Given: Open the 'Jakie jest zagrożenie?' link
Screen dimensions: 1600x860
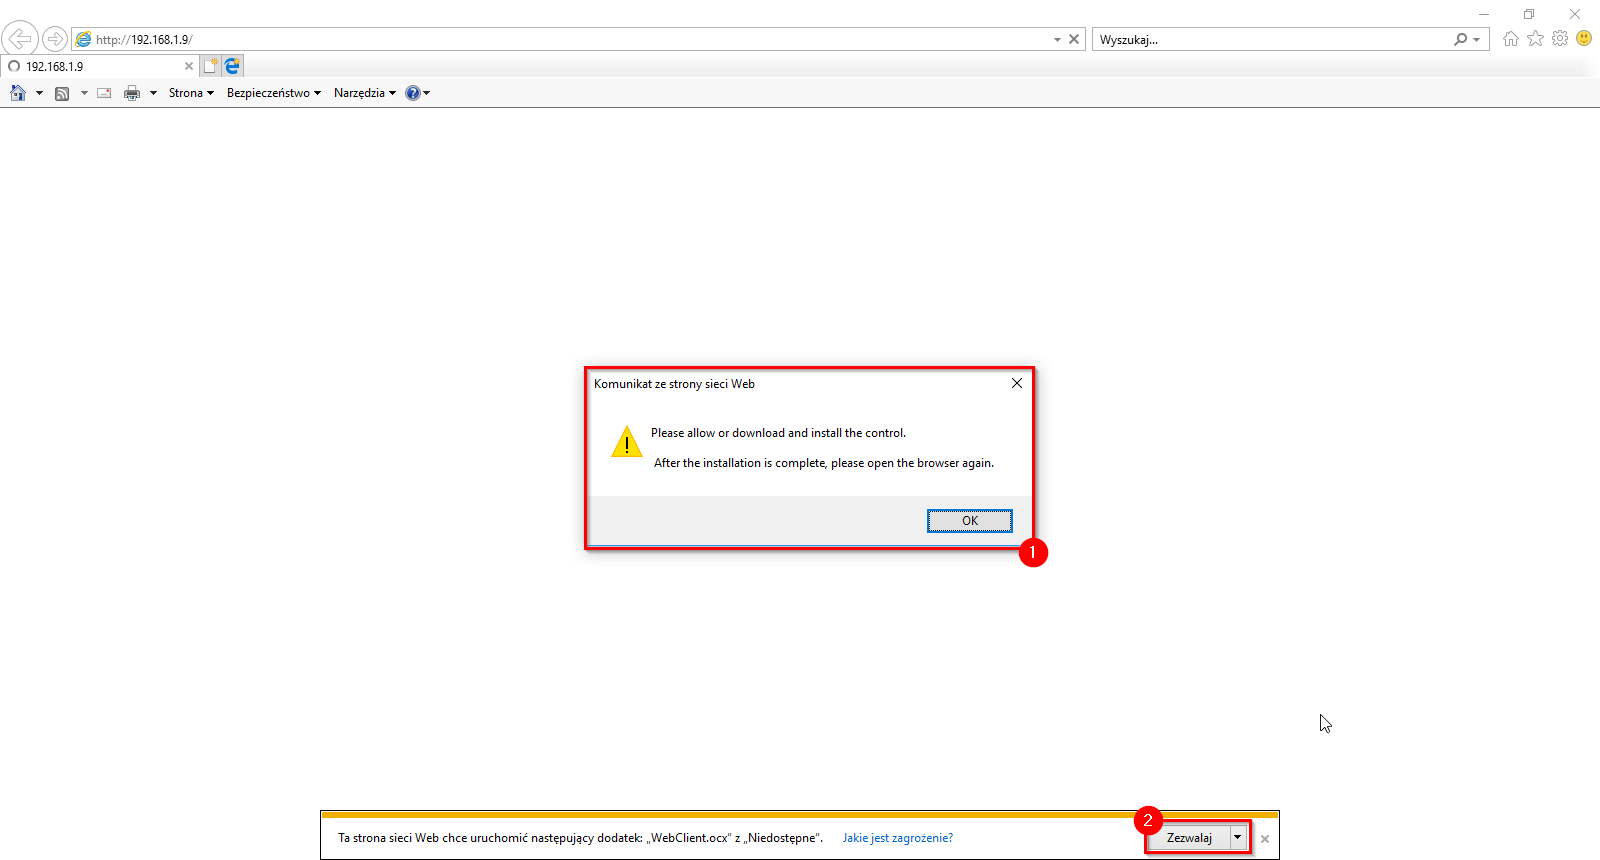Looking at the screenshot, I should (898, 838).
